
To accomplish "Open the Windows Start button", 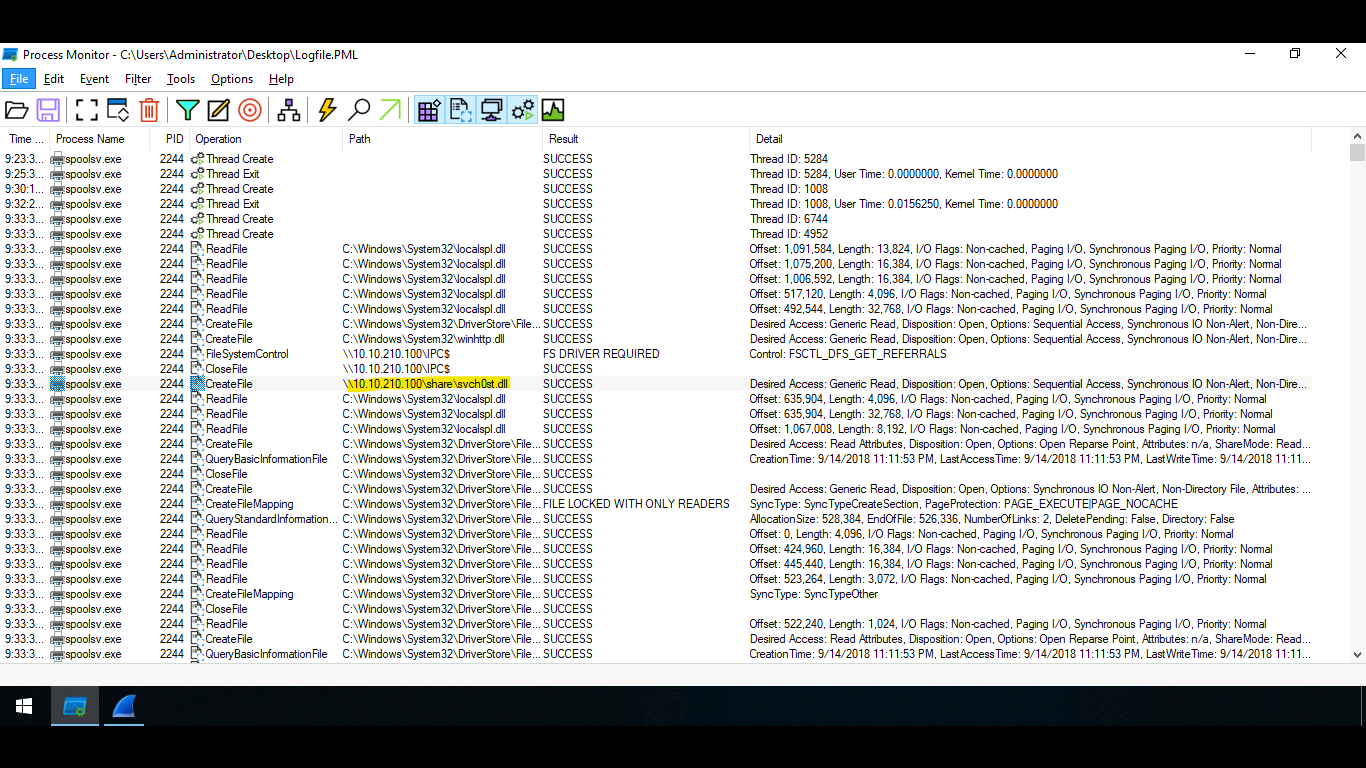I will (24, 707).
